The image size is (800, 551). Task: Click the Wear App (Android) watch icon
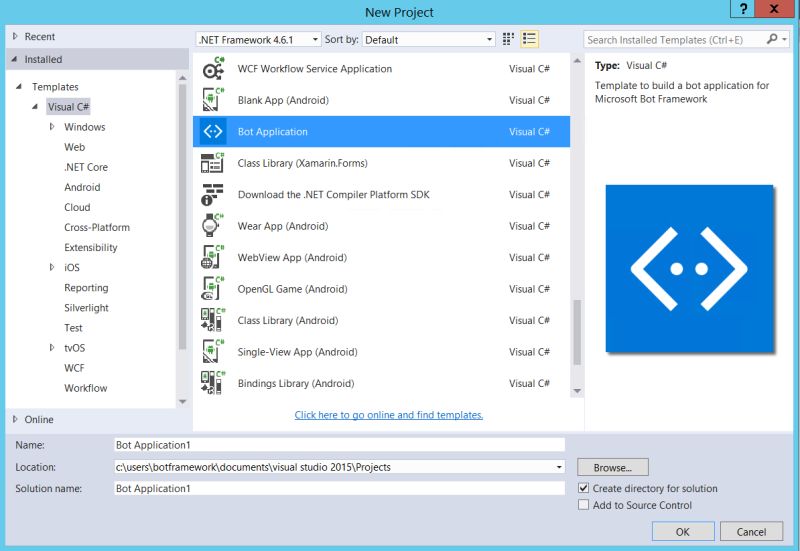tap(213, 226)
